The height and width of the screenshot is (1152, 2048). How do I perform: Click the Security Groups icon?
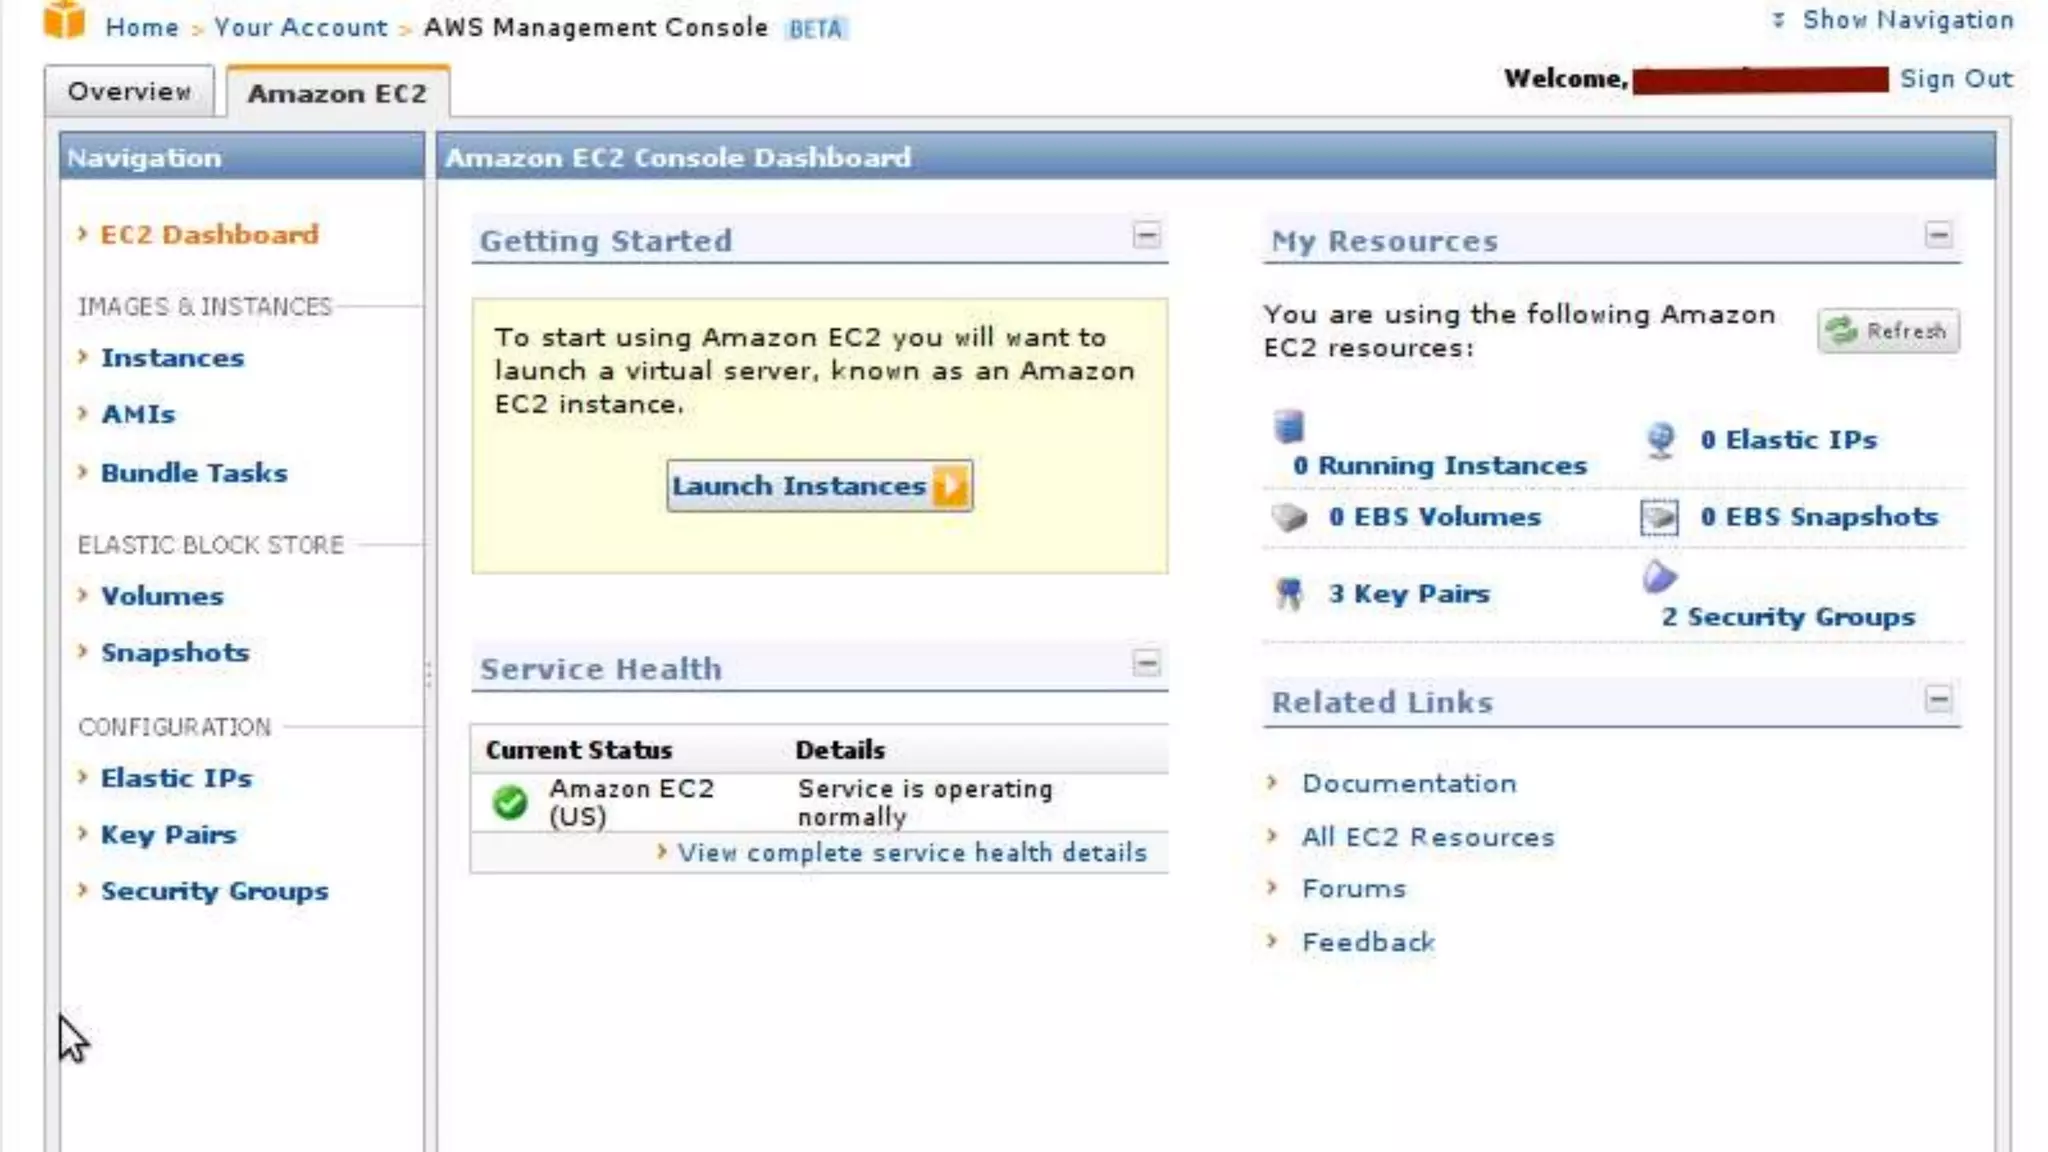point(1659,577)
